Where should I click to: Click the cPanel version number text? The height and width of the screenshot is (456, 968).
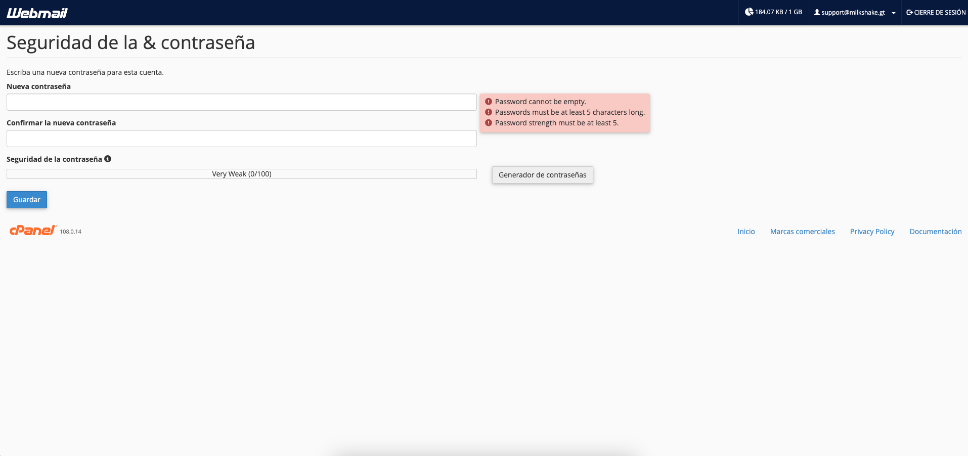tap(71, 232)
